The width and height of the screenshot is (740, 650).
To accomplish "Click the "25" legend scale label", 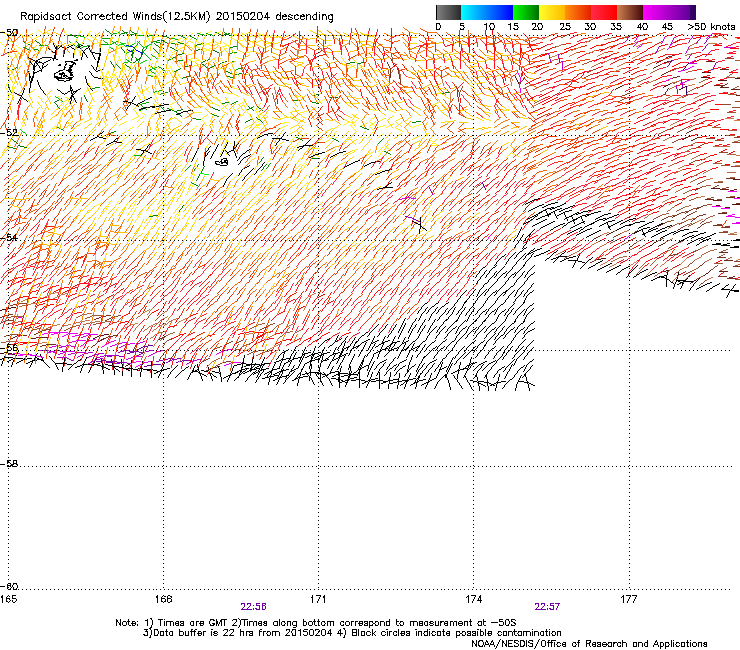I will point(565,27).
